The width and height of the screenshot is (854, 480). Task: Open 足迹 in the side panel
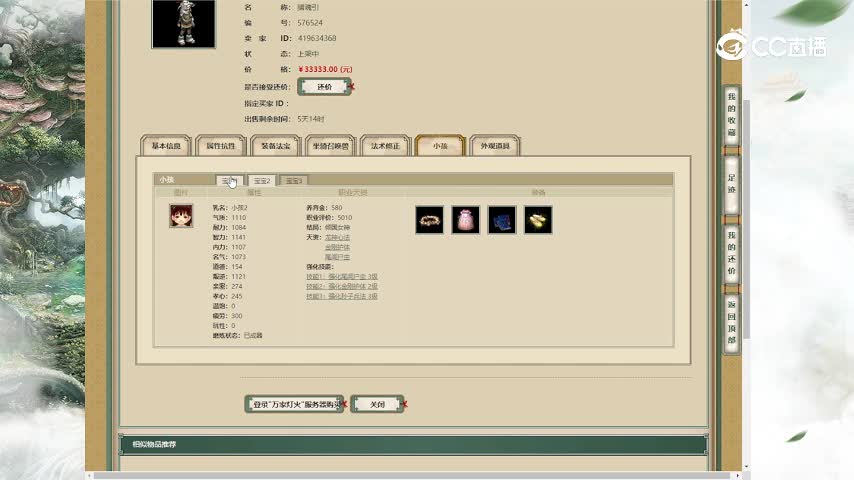[x=731, y=184]
